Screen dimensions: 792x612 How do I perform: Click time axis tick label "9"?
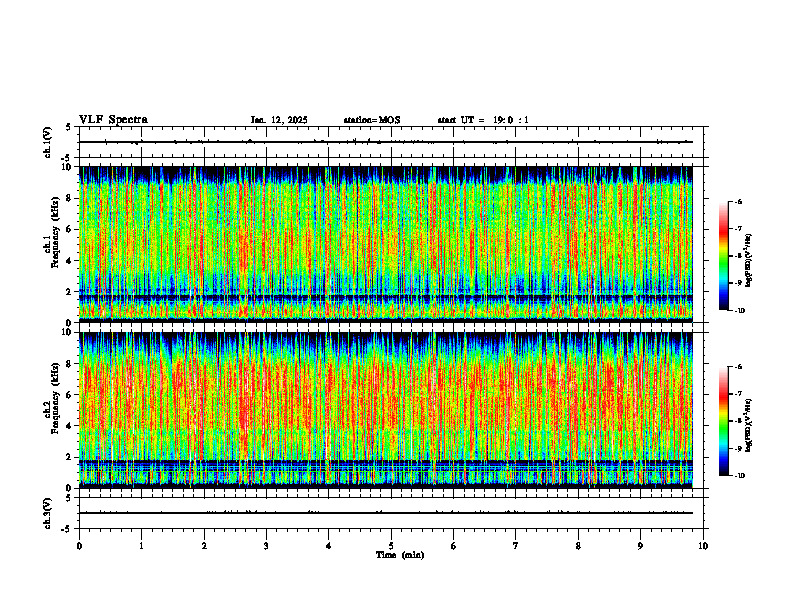pyautogui.click(x=640, y=546)
